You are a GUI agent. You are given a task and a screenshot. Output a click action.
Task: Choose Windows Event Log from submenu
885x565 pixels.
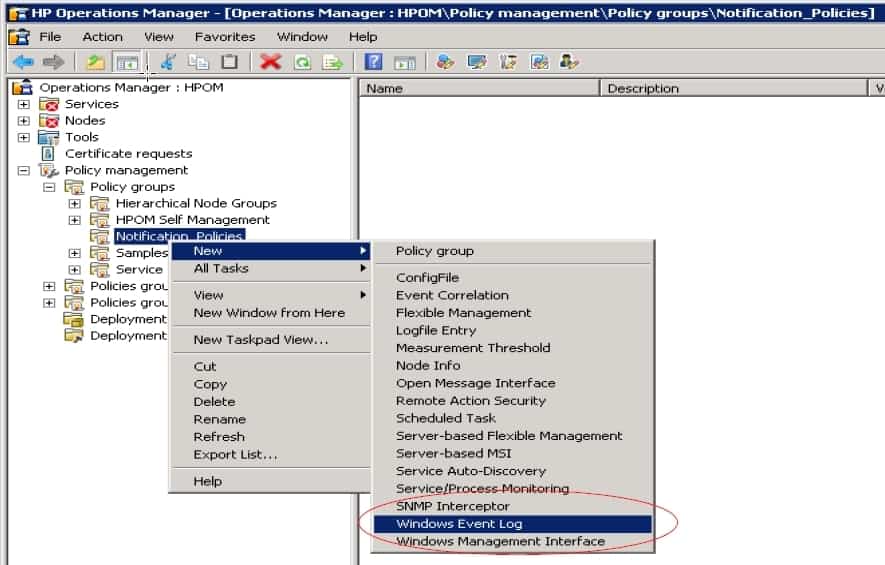click(x=512, y=524)
